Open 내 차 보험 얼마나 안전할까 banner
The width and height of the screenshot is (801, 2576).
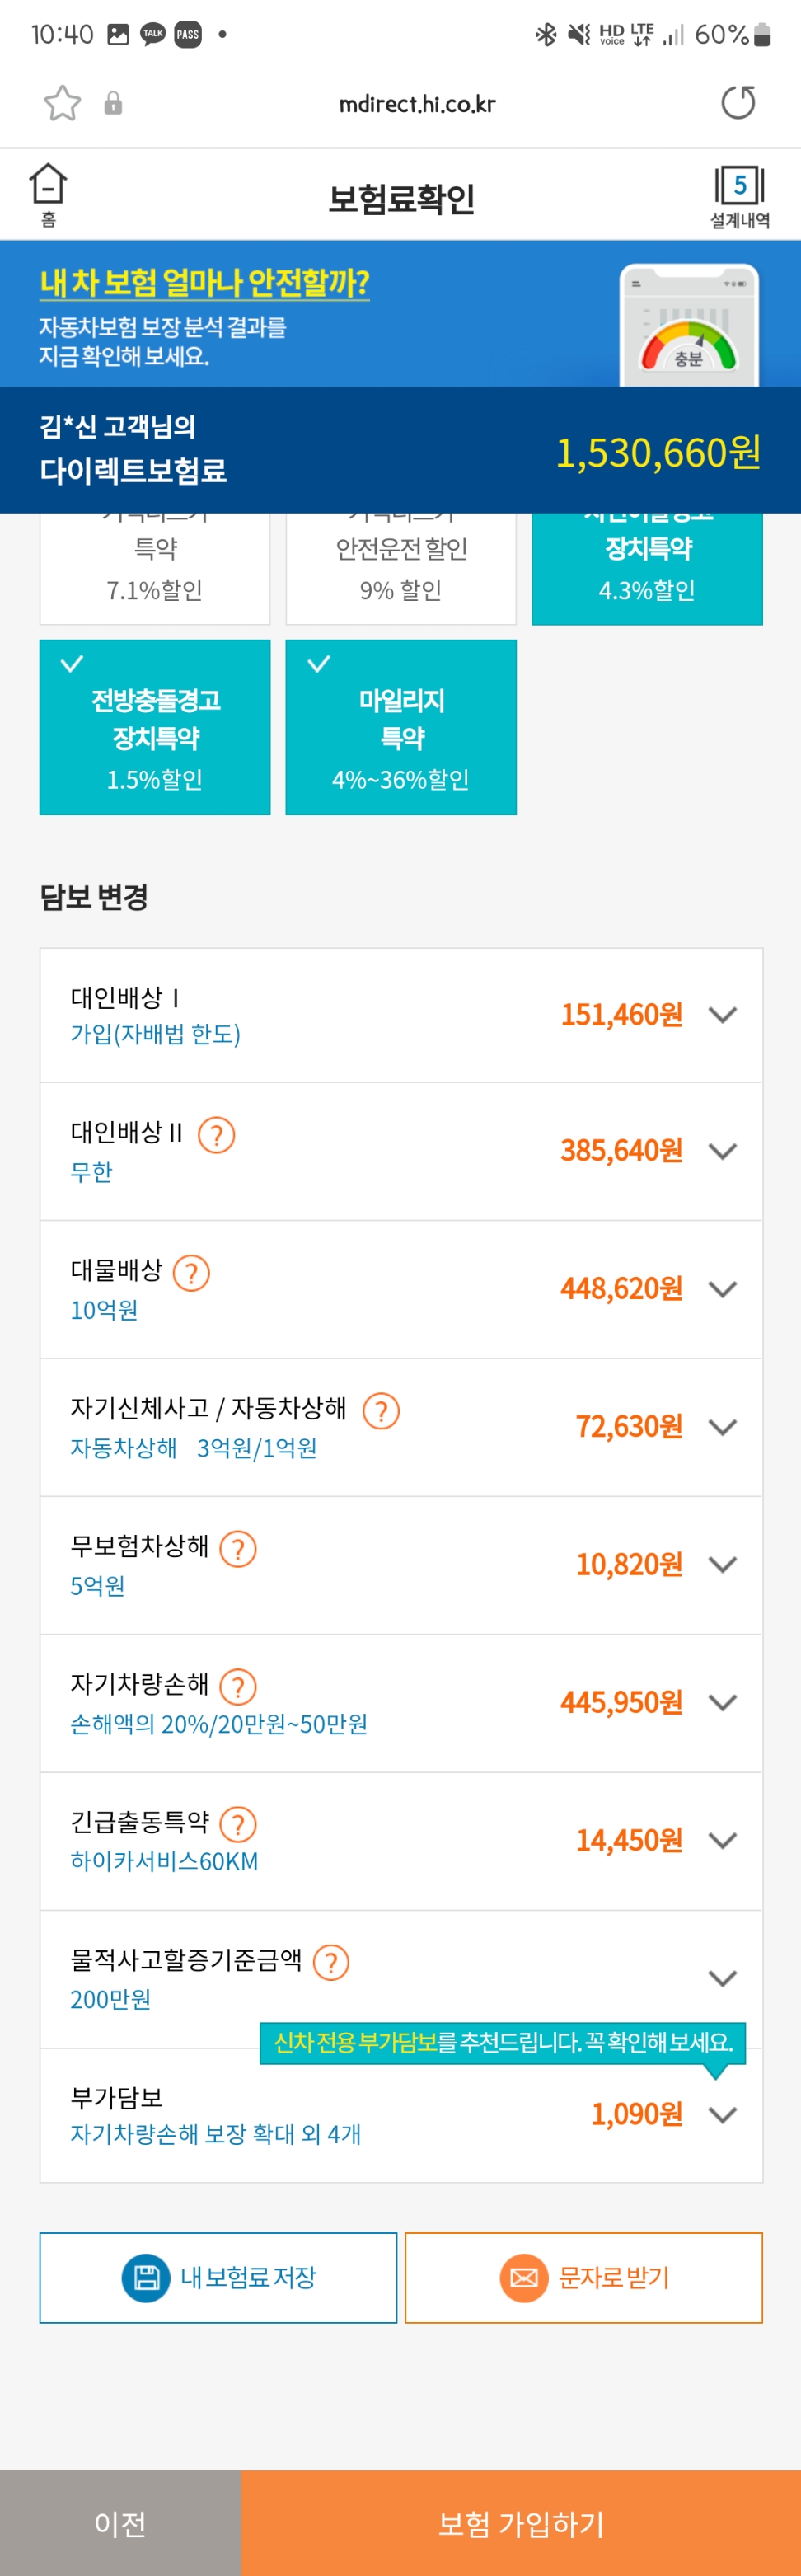click(400, 313)
